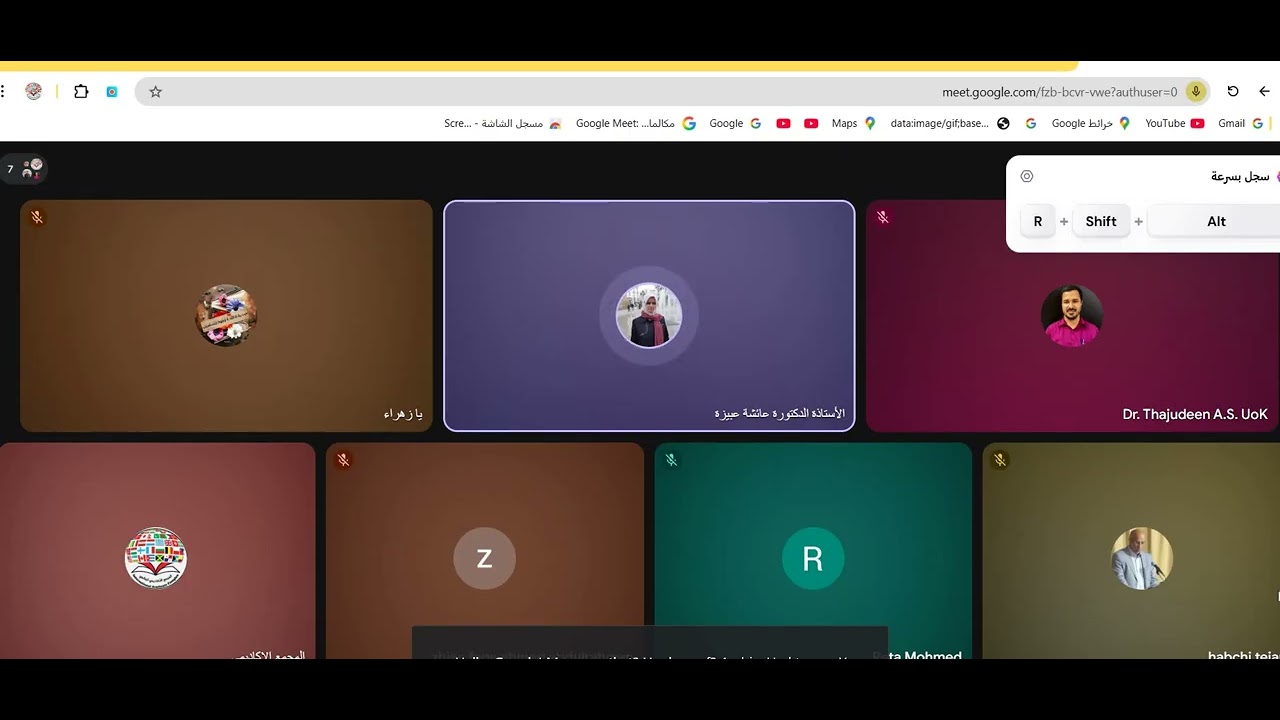Click YouTube icon bookmark next to Maps
This screenshot has height=720, width=1280.
point(811,123)
